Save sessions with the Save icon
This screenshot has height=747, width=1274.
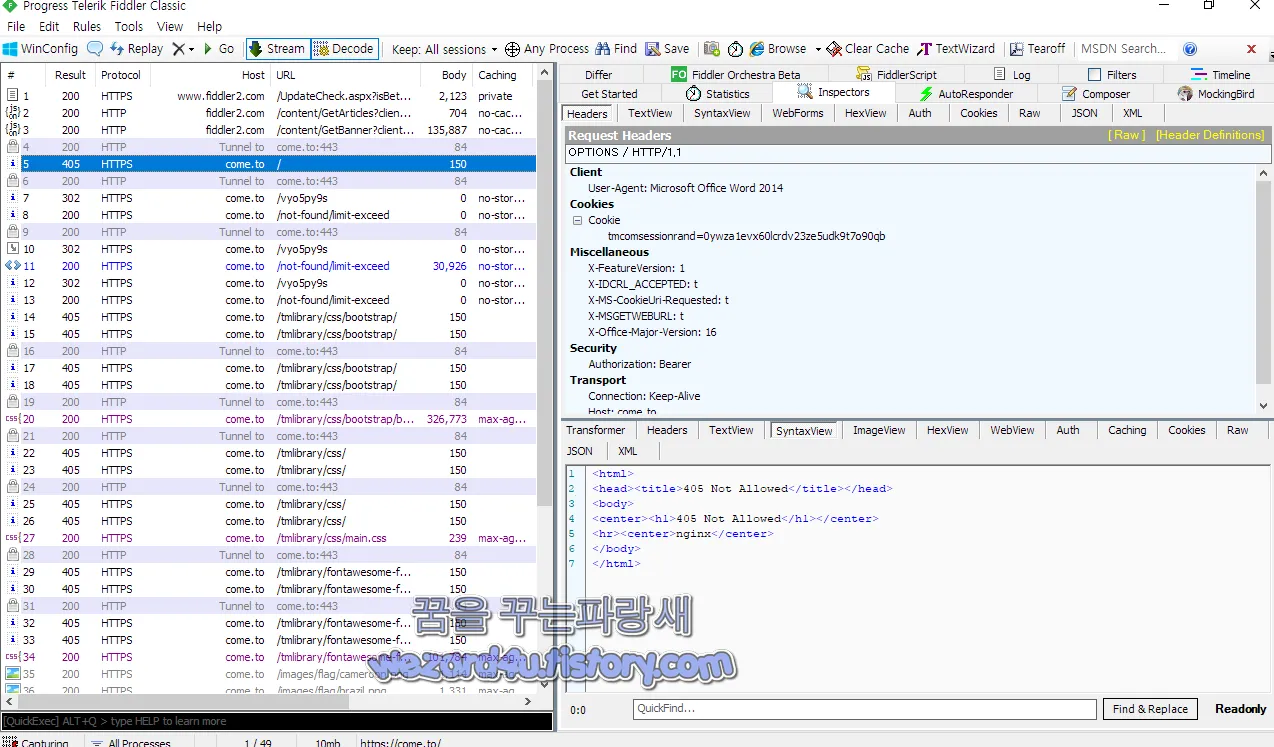click(x=667, y=48)
